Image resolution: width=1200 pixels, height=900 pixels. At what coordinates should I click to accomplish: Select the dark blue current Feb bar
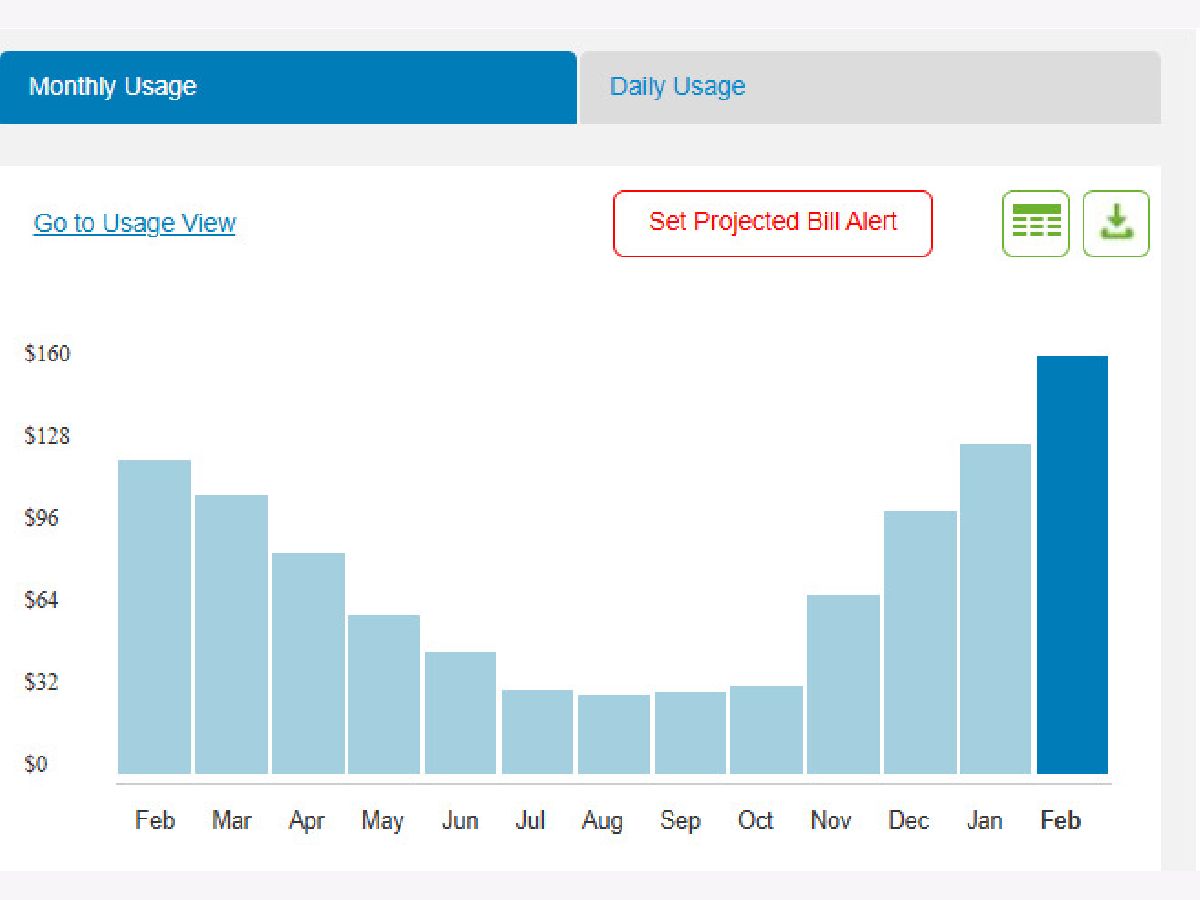1072,565
